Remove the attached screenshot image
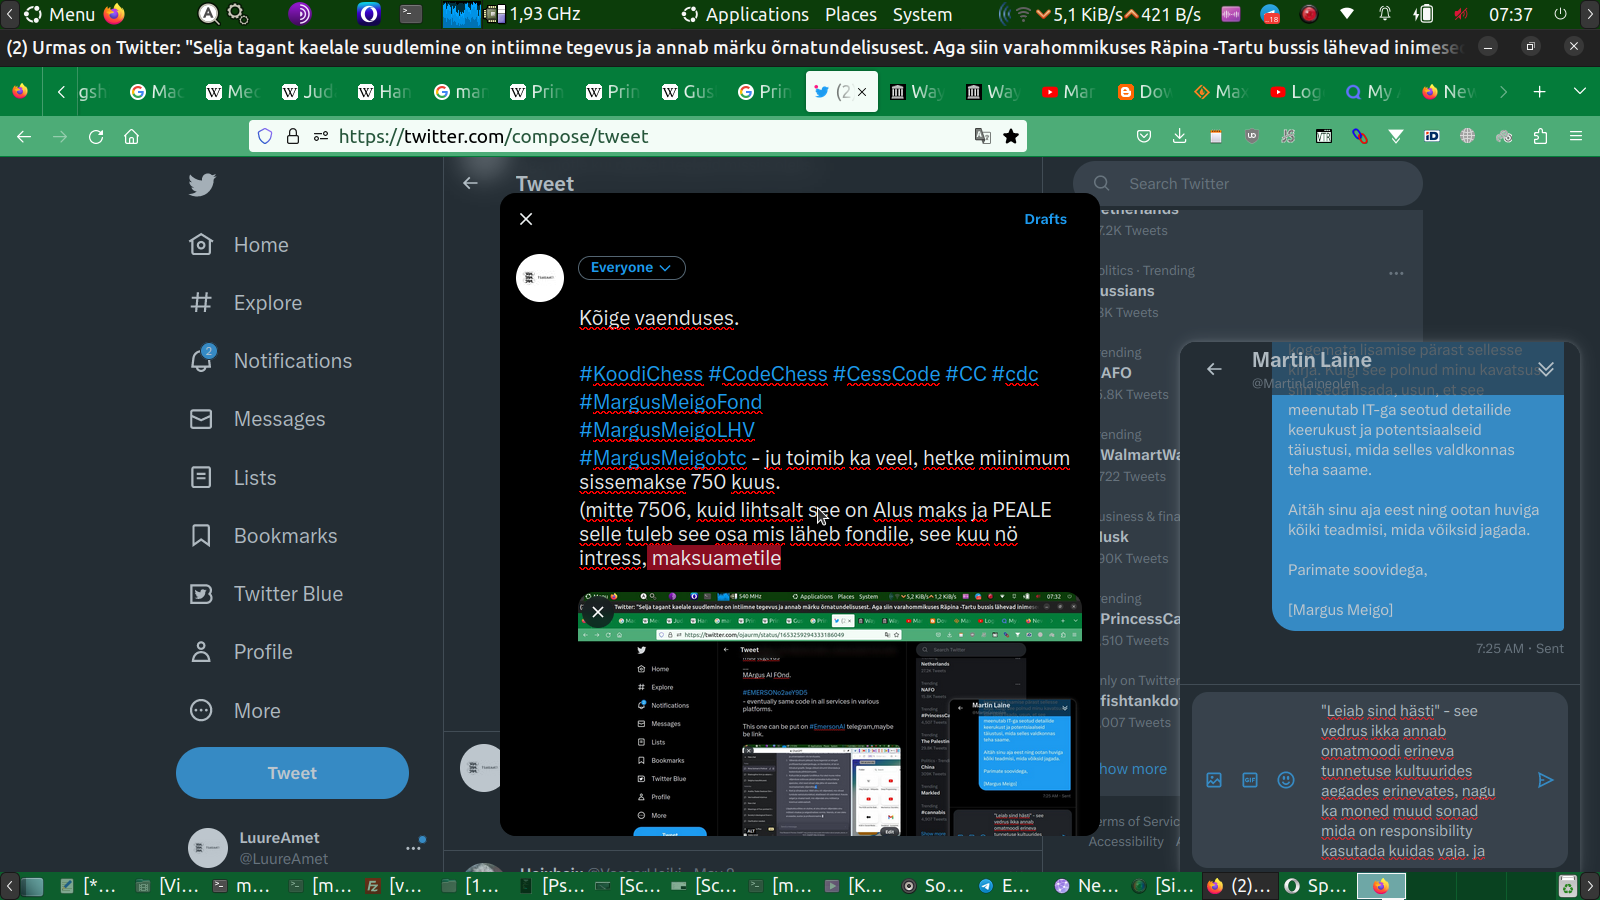 click(598, 612)
